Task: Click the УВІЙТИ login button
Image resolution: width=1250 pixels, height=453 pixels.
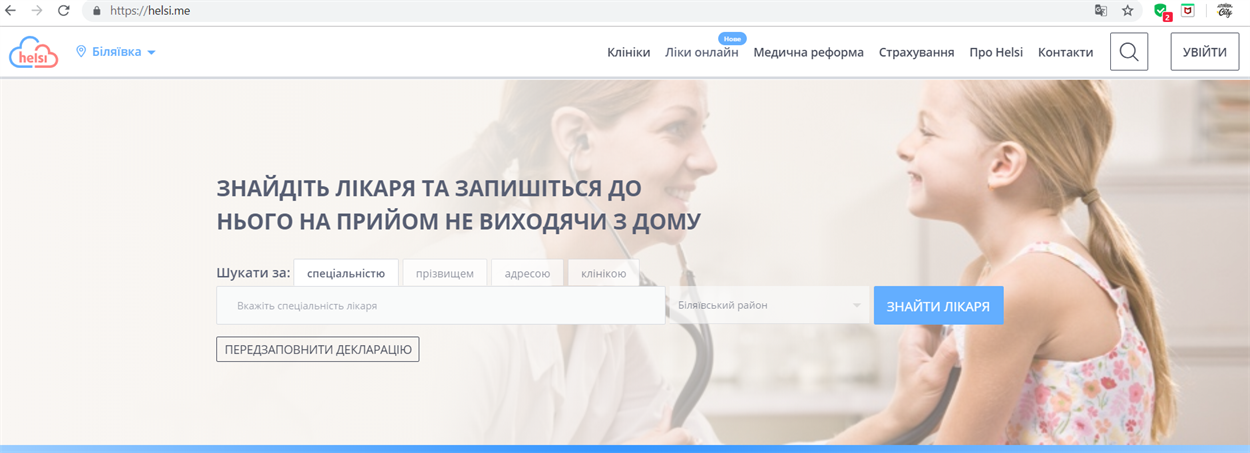Action: (x=1204, y=52)
